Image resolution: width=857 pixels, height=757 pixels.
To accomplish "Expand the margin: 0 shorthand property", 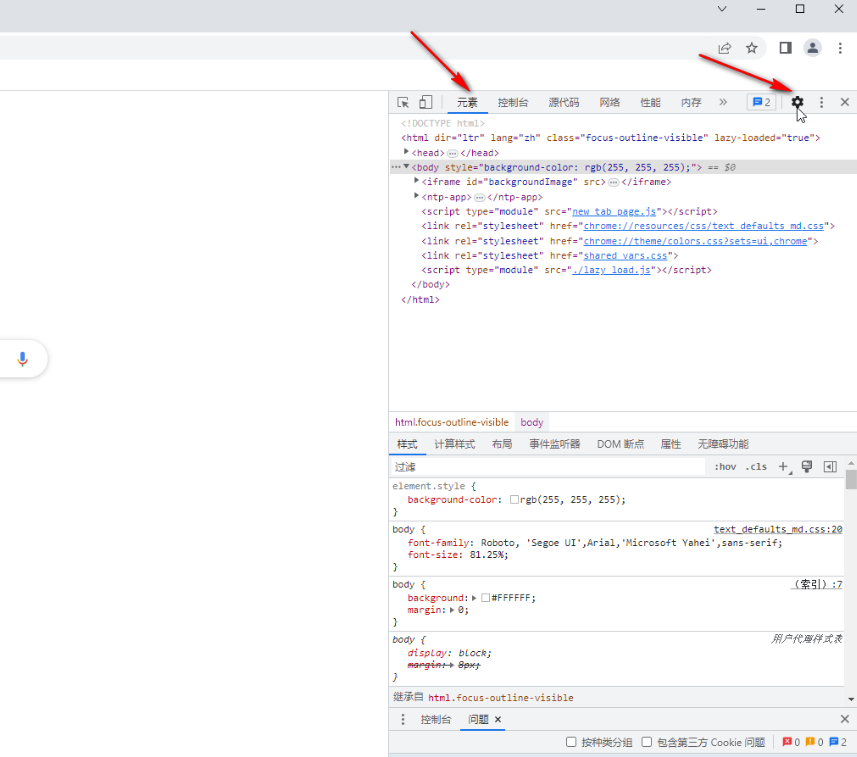I will [452, 610].
